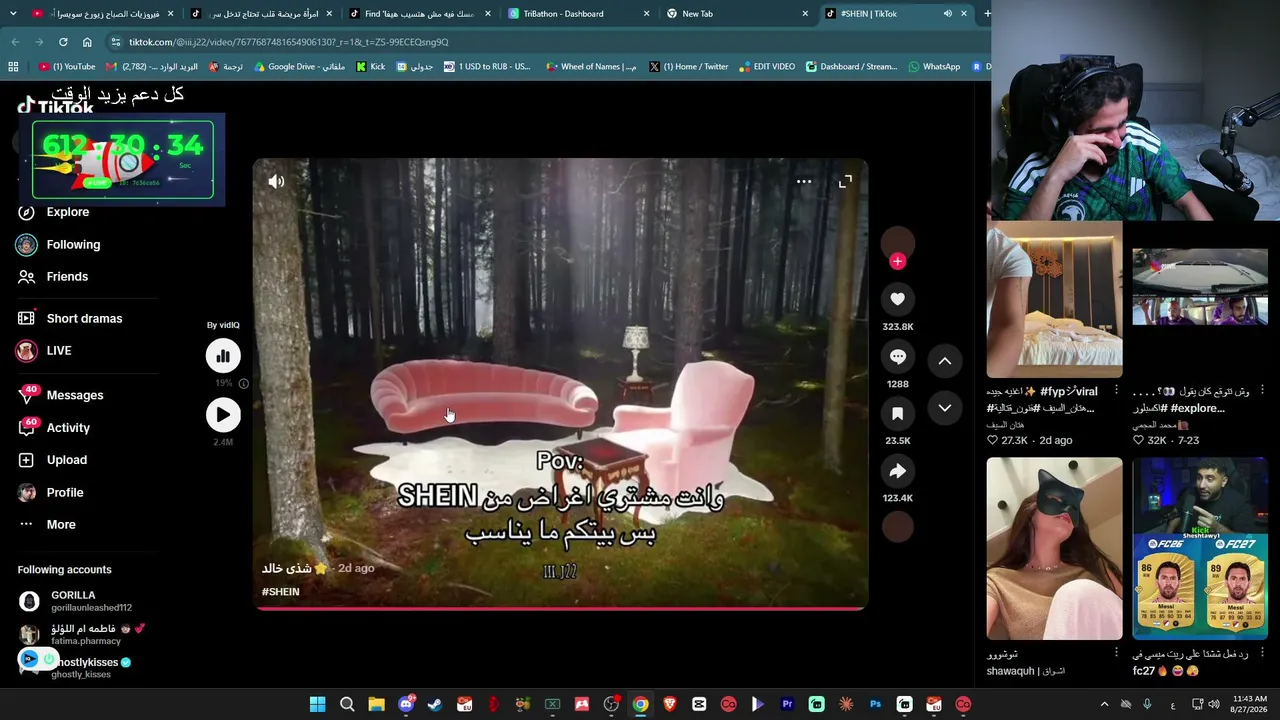Open the Messi FC27 recommended video
This screenshot has width=1280, height=720.
point(1200,548)
